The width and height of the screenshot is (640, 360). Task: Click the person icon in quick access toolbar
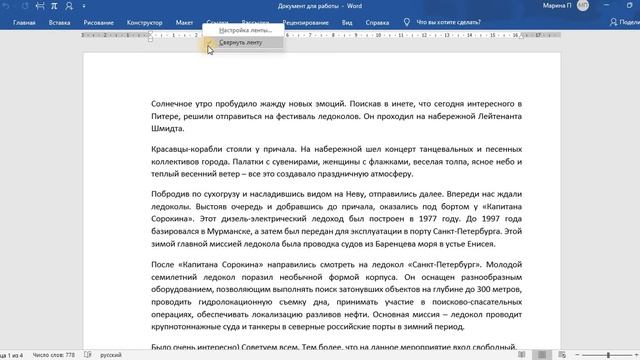69,6
